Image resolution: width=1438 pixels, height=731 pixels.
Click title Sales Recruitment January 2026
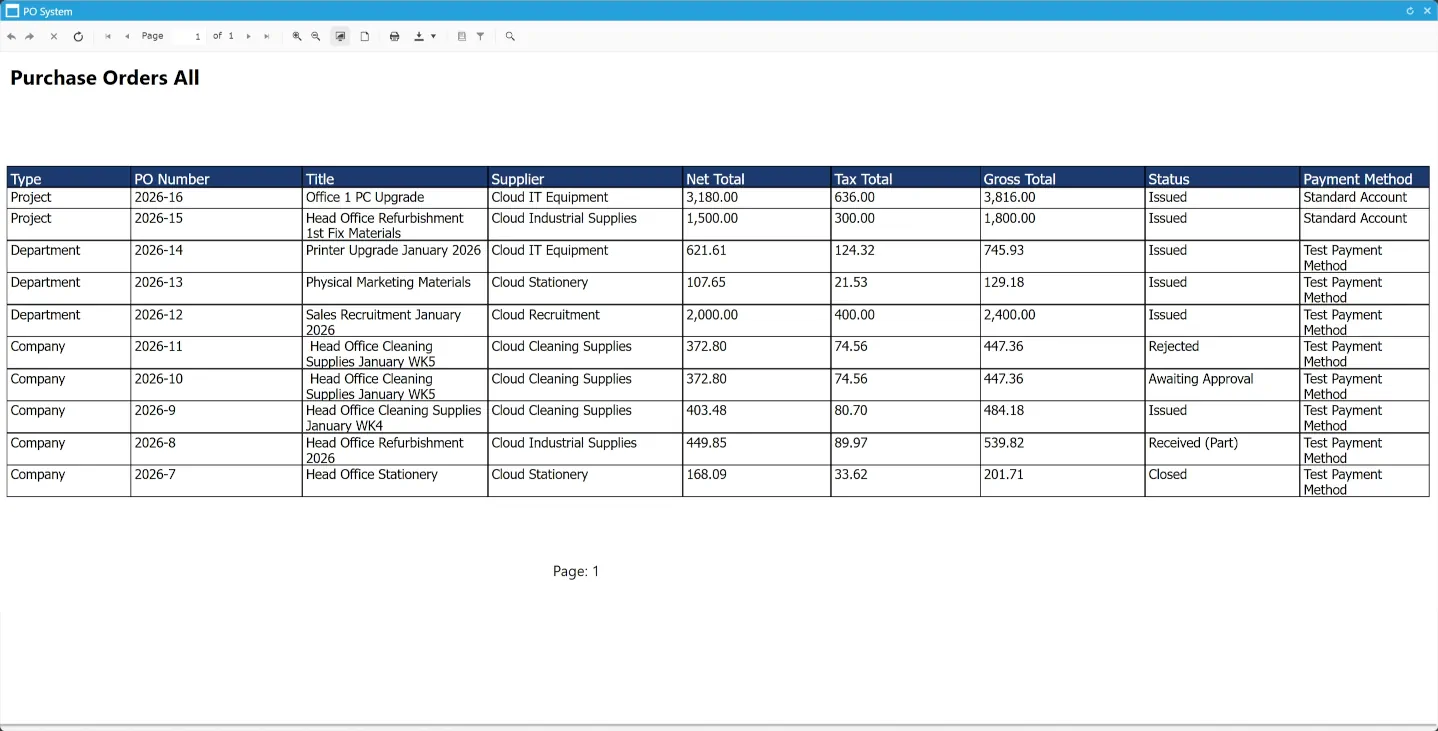(x=384, y=322)
